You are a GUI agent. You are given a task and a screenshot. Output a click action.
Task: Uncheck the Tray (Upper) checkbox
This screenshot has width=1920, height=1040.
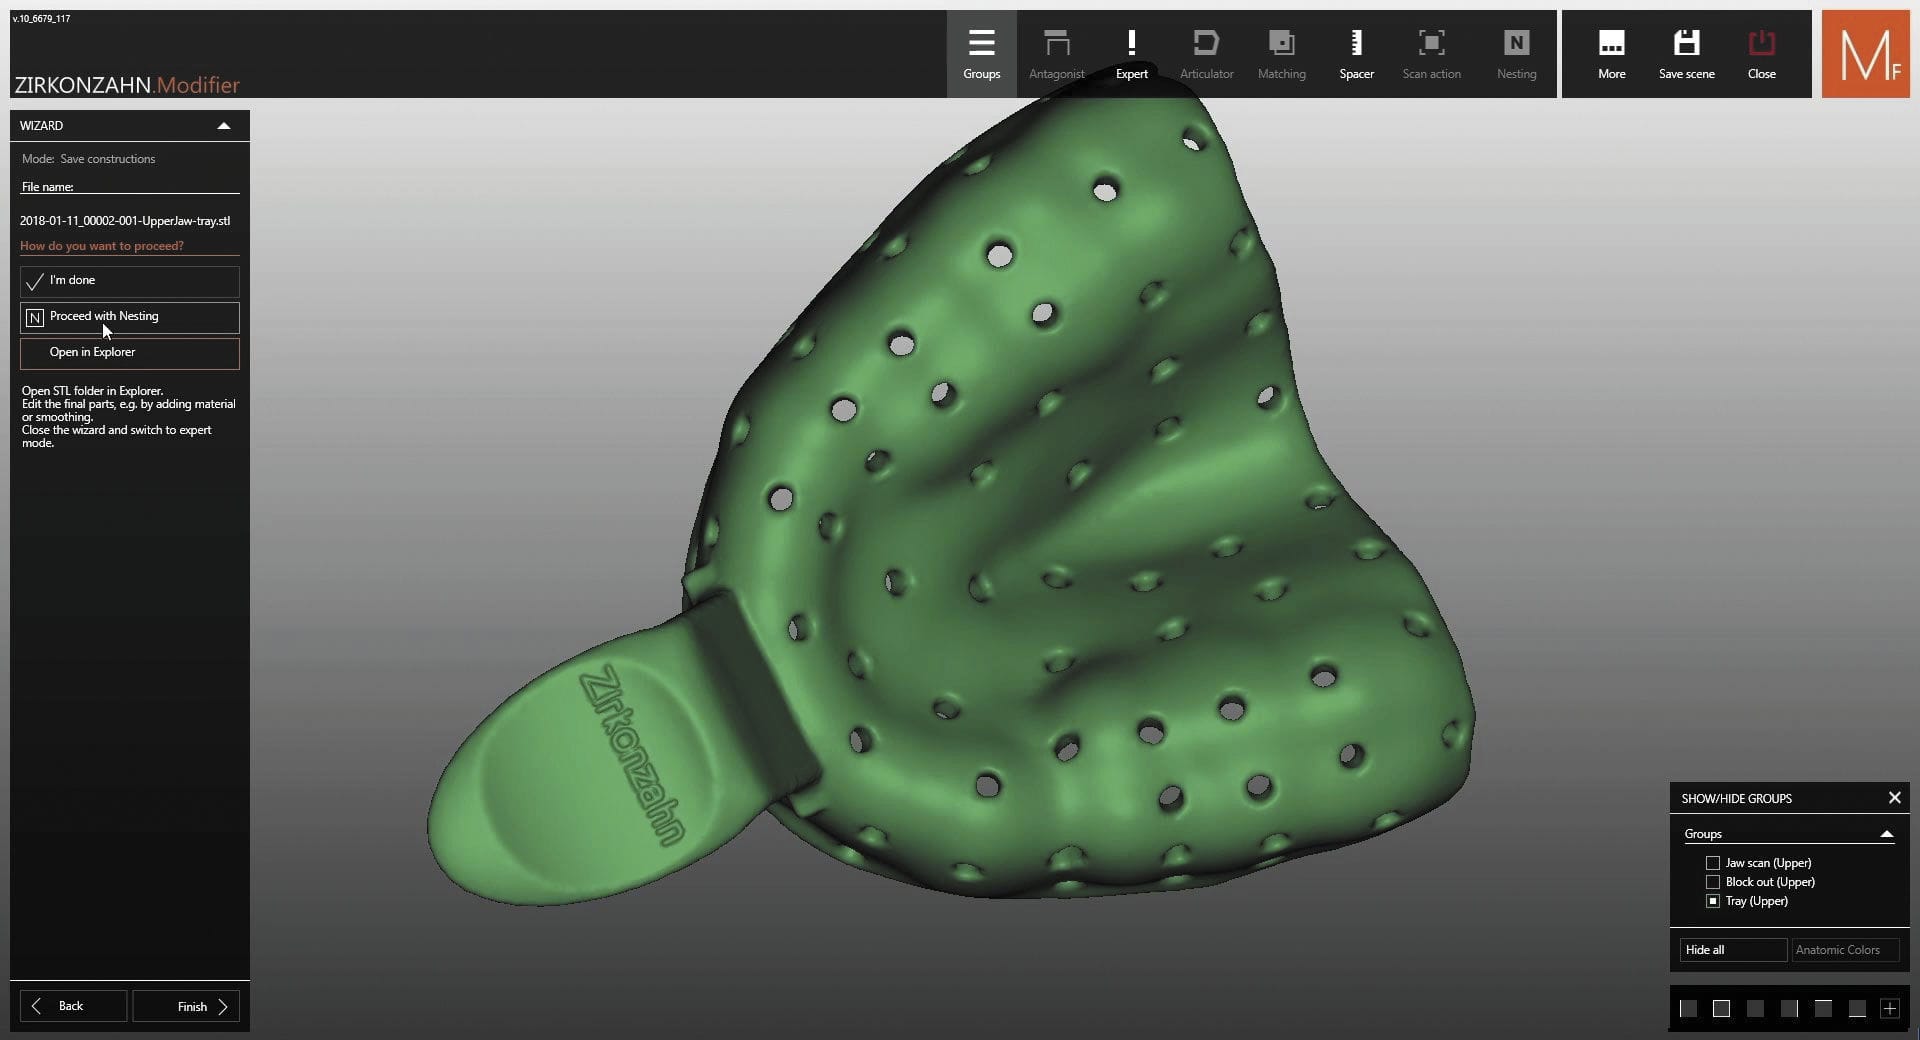1712,900
